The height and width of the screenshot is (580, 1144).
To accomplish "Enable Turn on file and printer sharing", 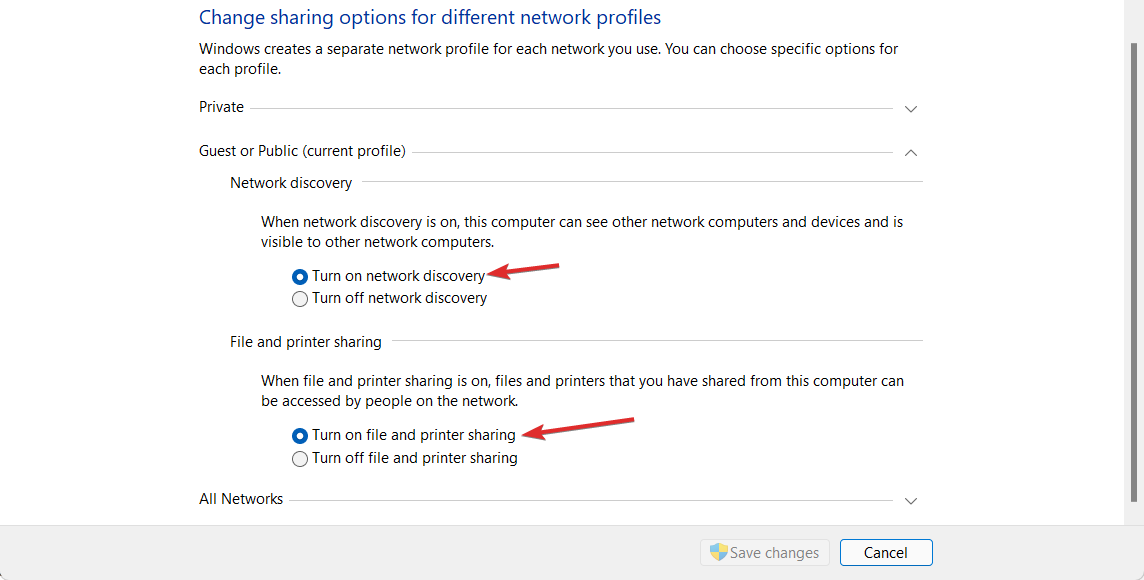I will point(300,435).
